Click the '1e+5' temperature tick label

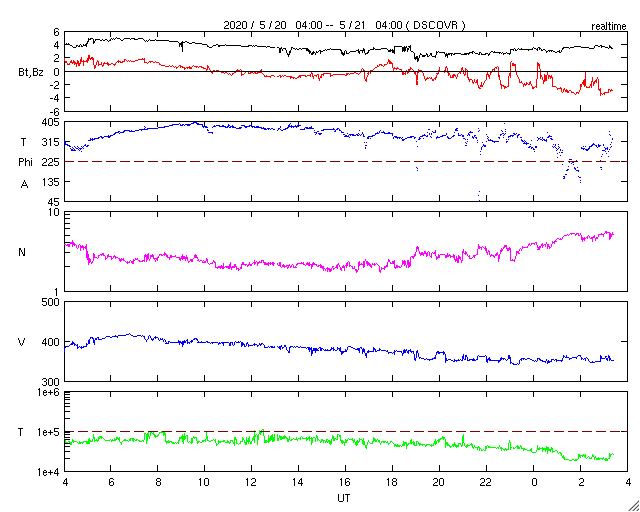[48, 432]
